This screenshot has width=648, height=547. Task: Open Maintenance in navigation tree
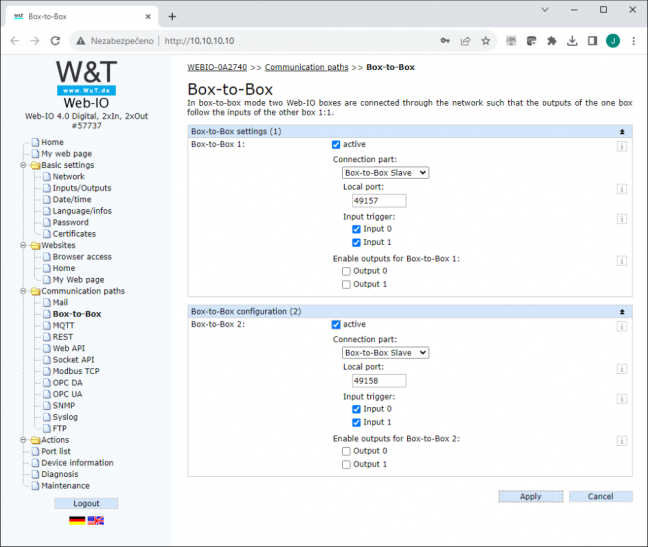(x=65, y=486)
